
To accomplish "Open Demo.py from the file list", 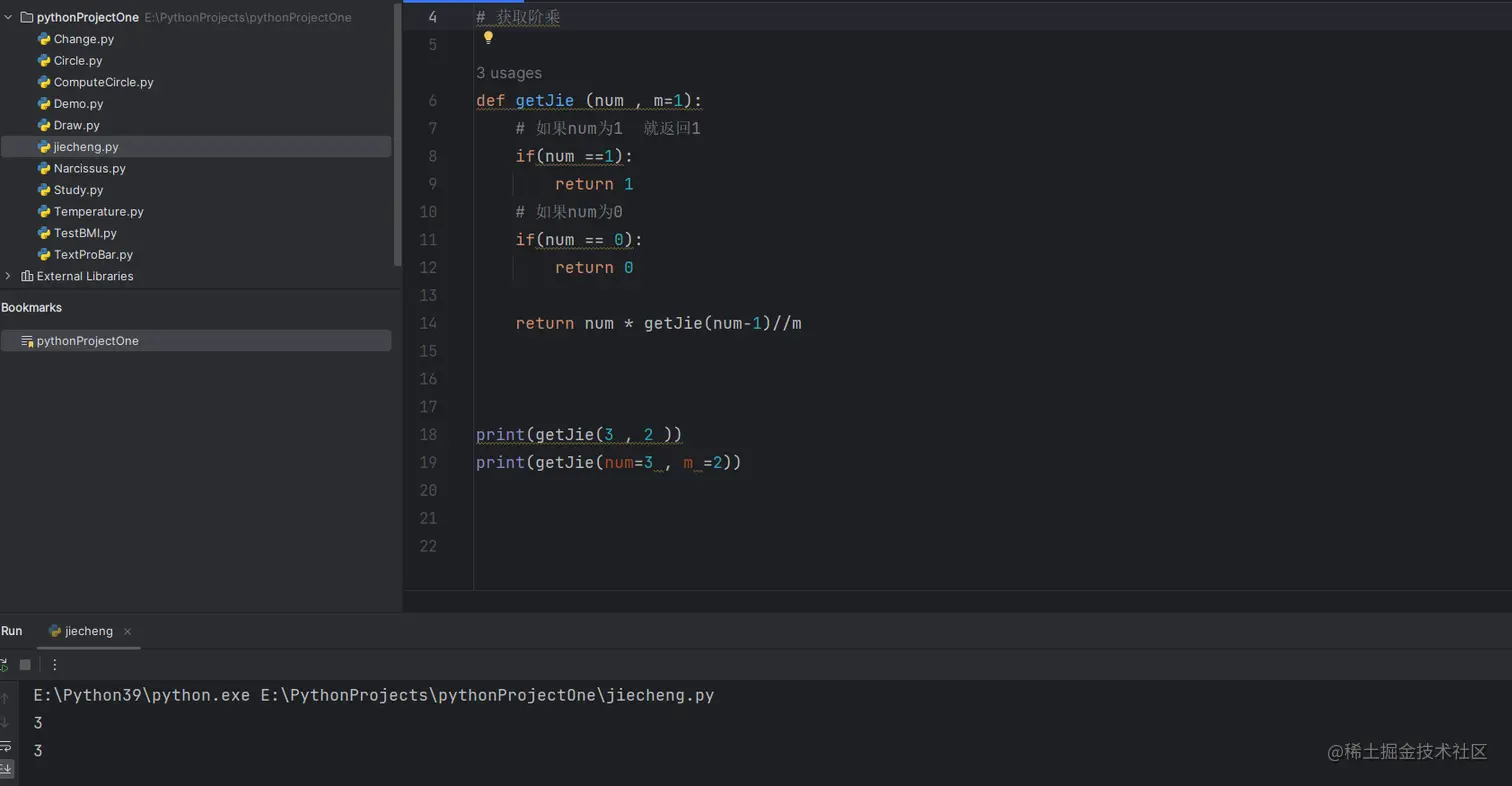I will pos(78,104).
